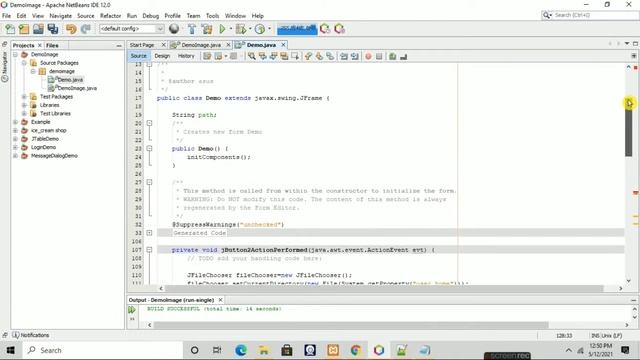Image resolution: width=640 pixels, height=360 pixels.
Task: Click the Save All toolbar icon
Action: [x=53, y=29]
